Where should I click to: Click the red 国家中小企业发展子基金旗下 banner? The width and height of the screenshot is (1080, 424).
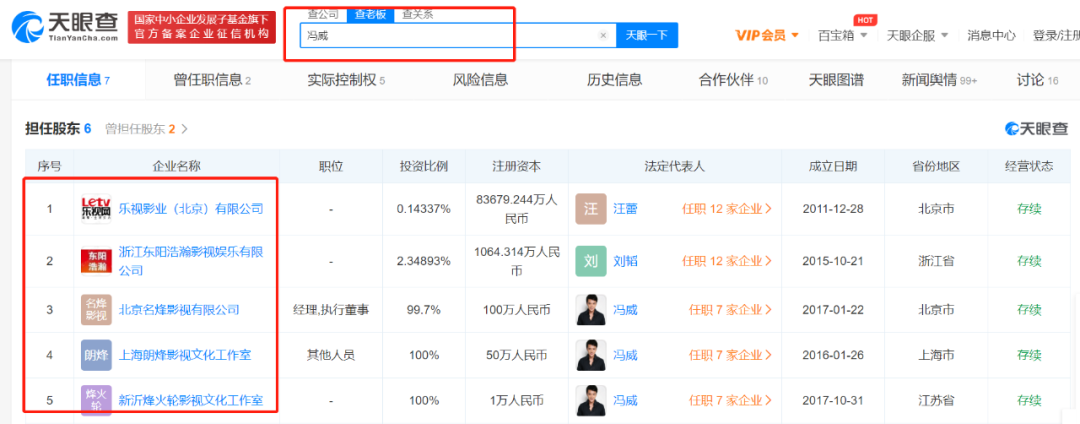point(201,27)
